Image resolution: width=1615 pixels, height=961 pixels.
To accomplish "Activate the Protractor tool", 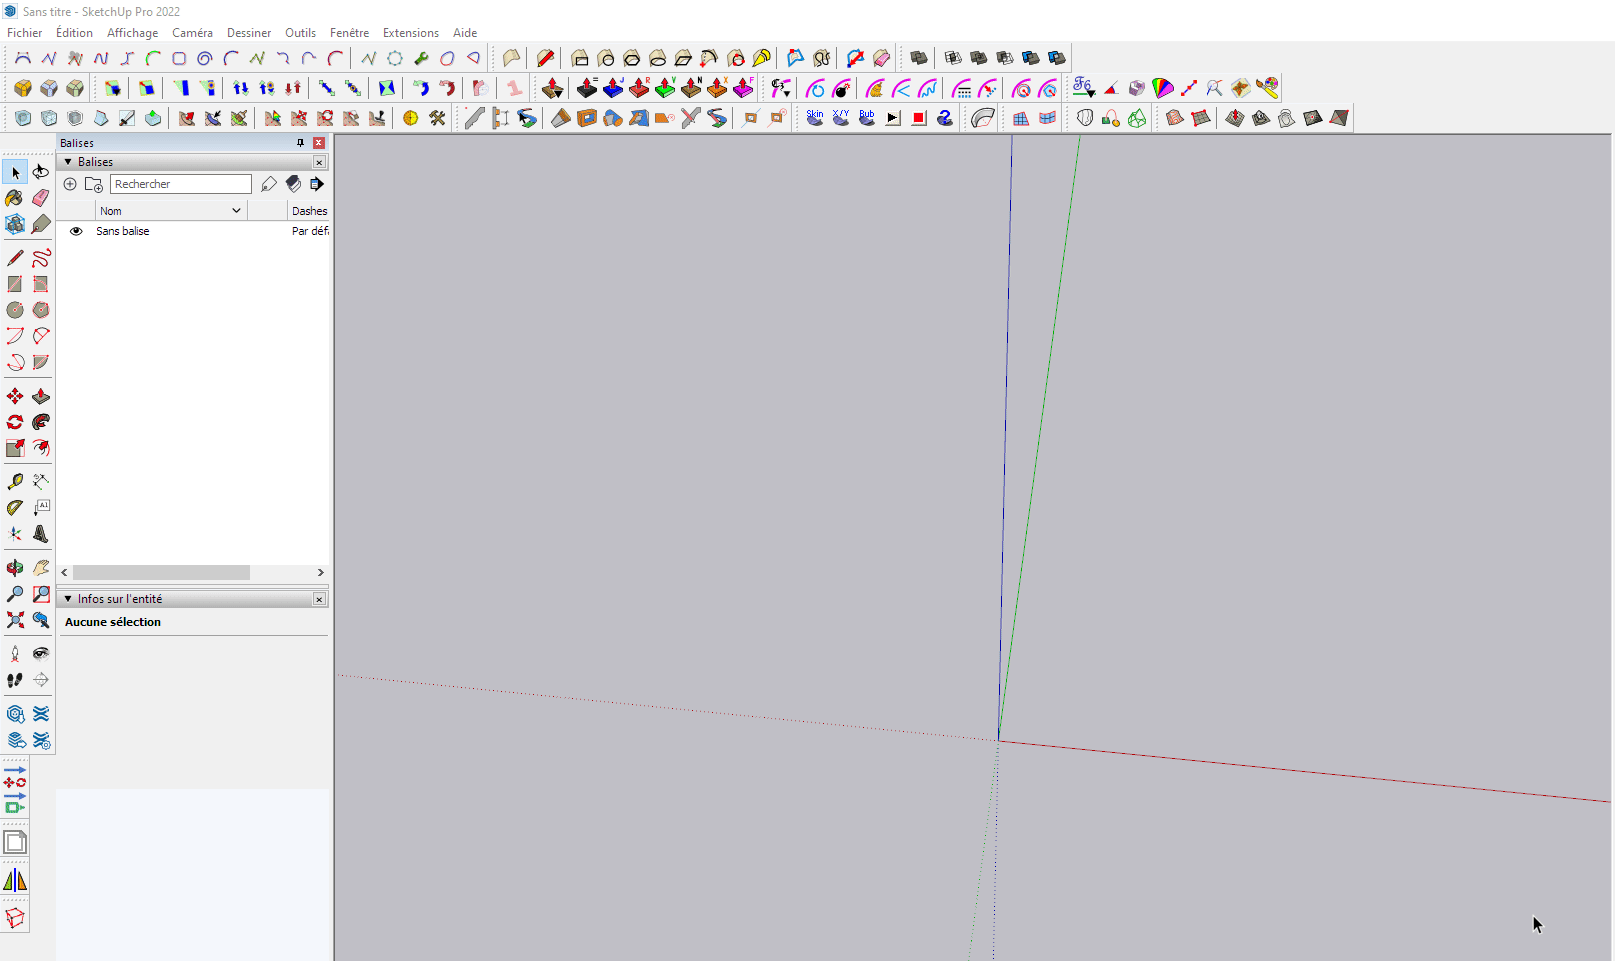I will (x=15, y=508).
